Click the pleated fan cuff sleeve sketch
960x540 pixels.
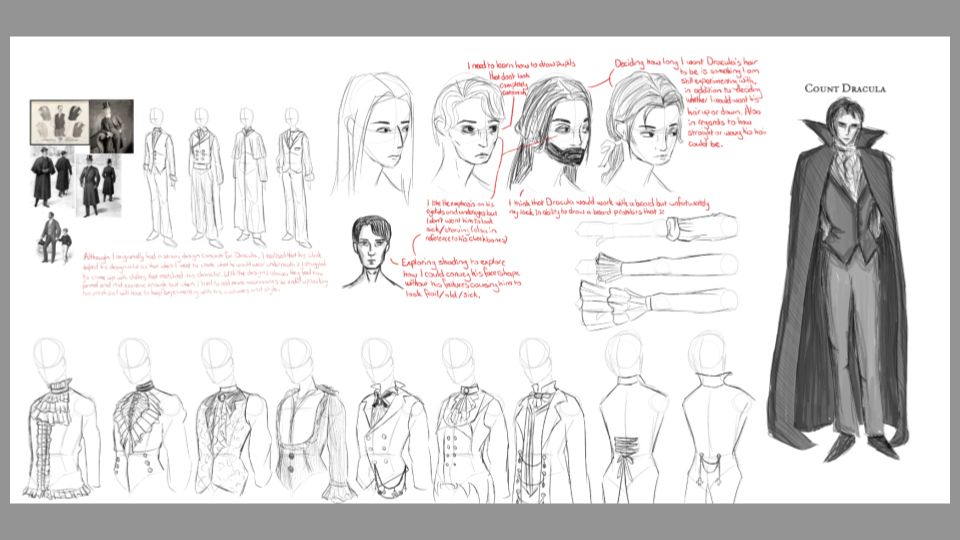coord(656,268)
